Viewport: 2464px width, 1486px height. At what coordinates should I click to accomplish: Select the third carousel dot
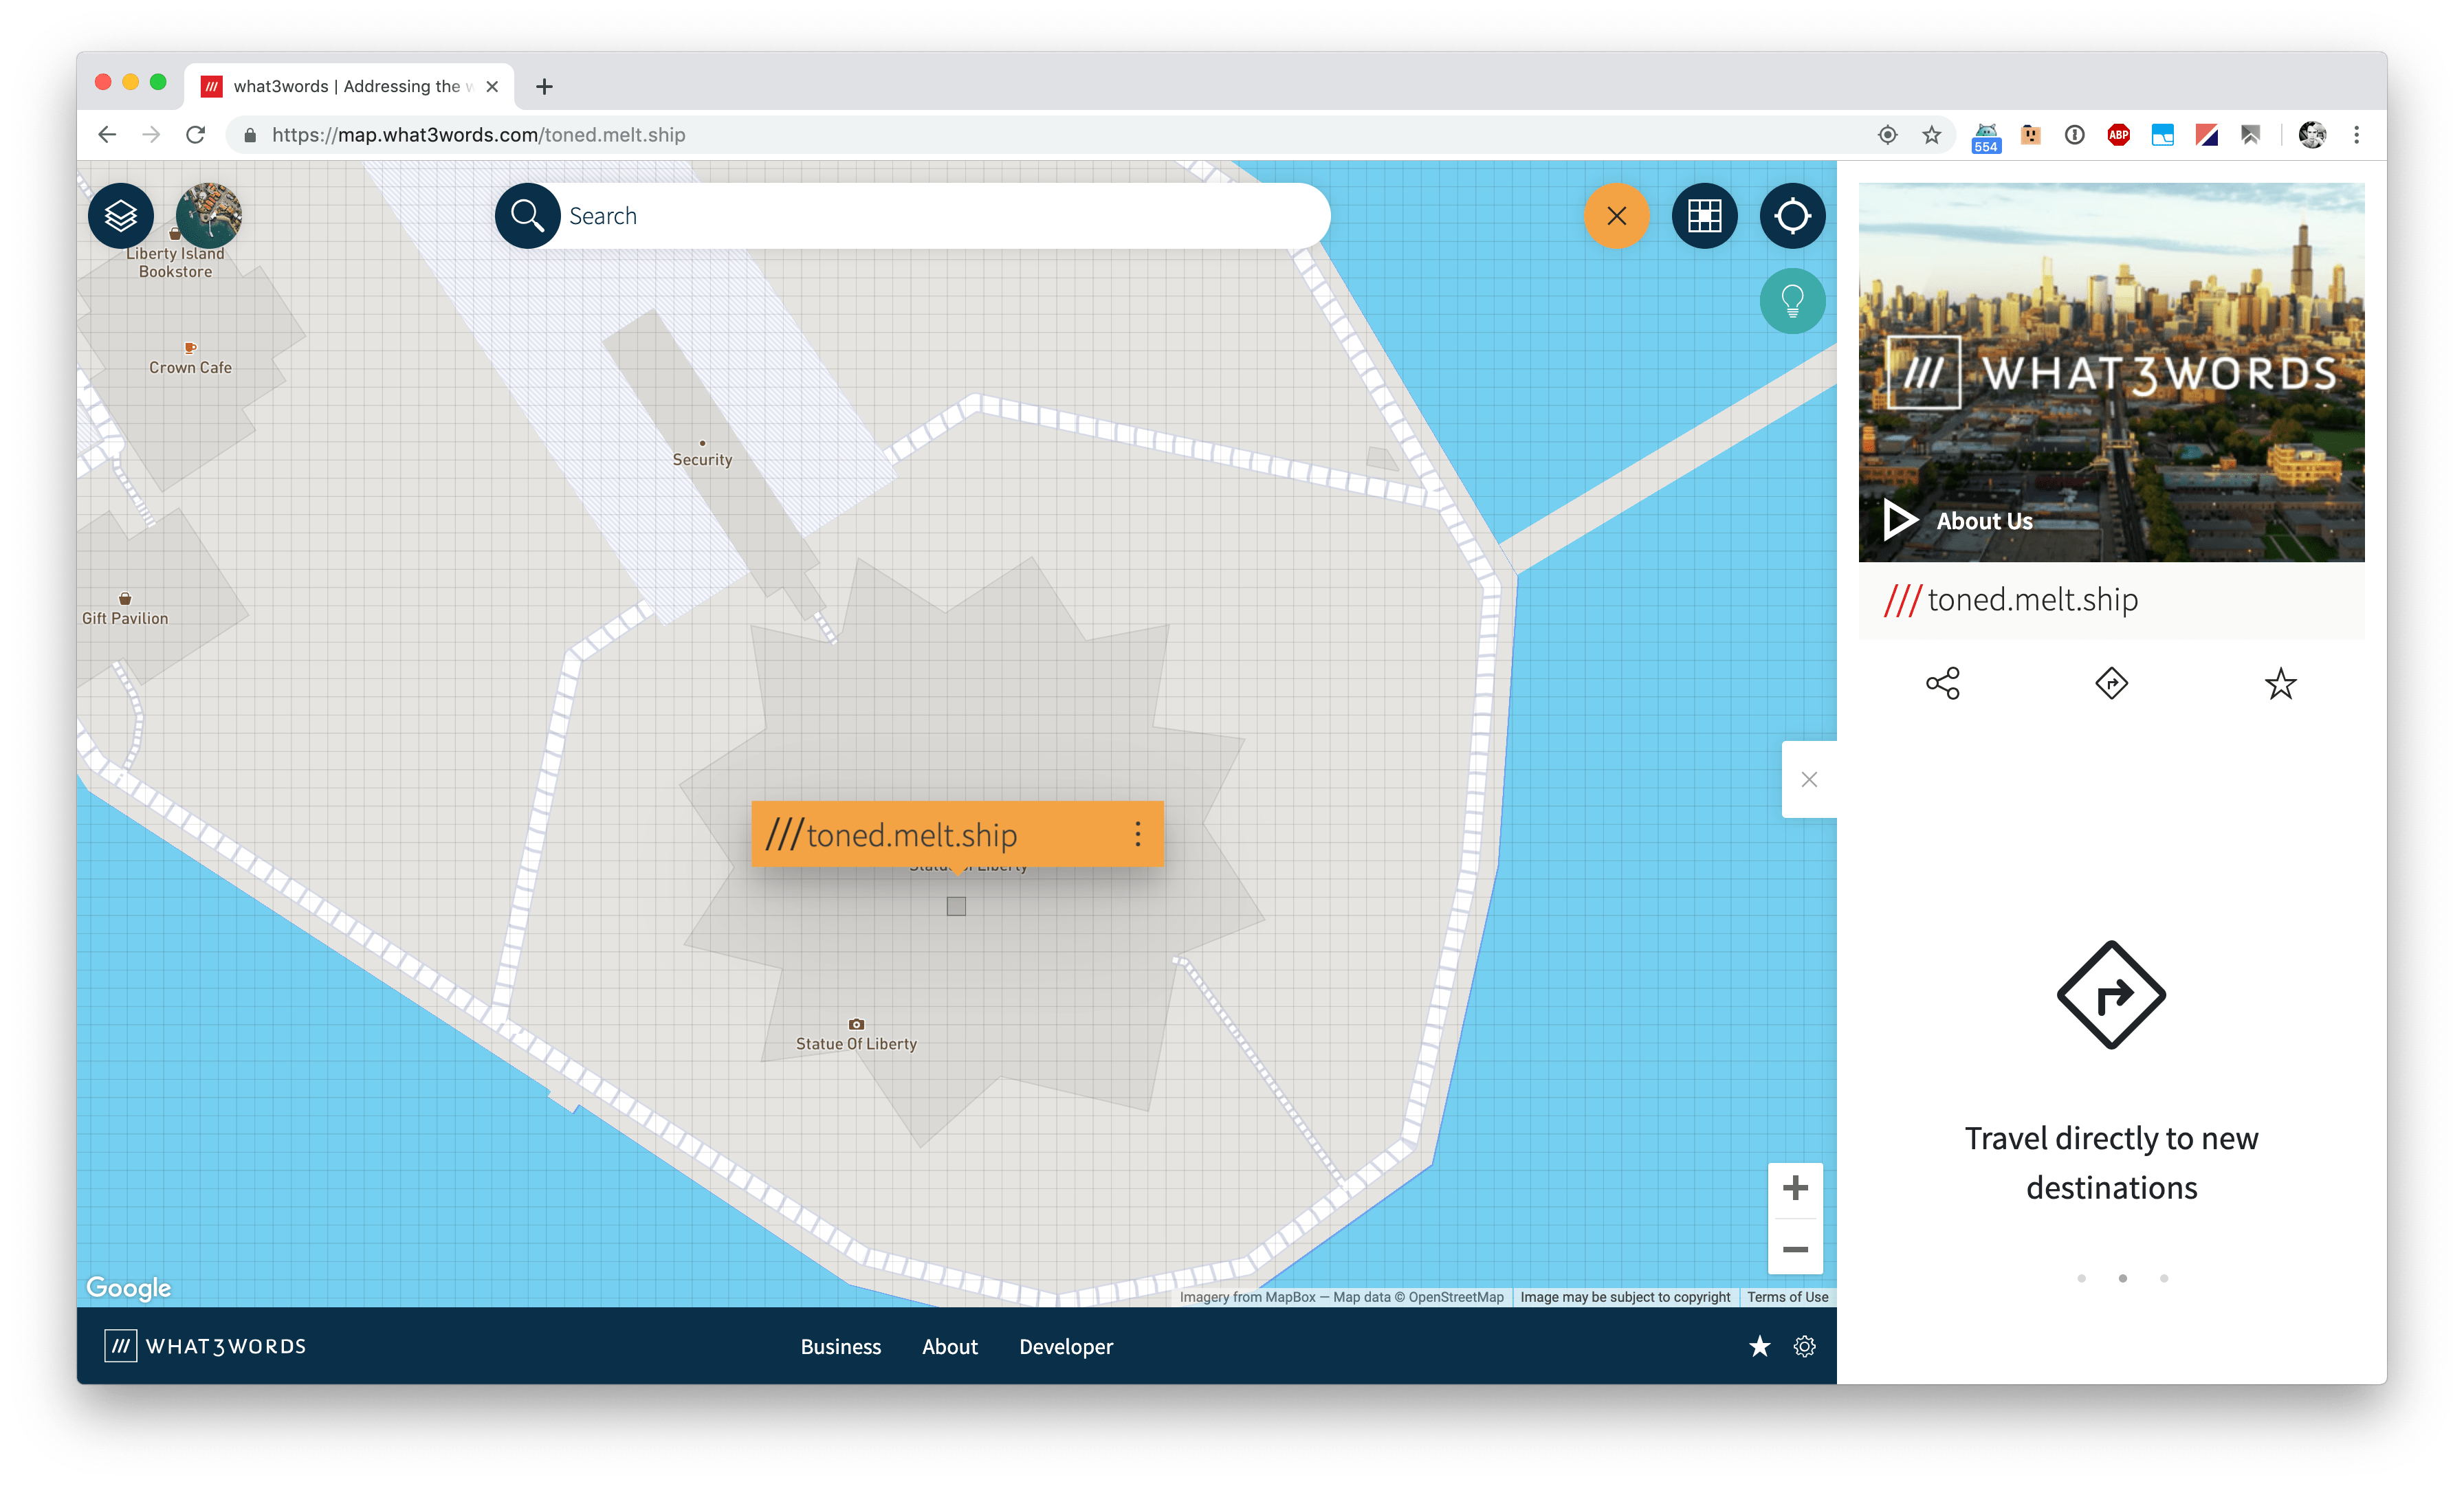(2163, 1278)
